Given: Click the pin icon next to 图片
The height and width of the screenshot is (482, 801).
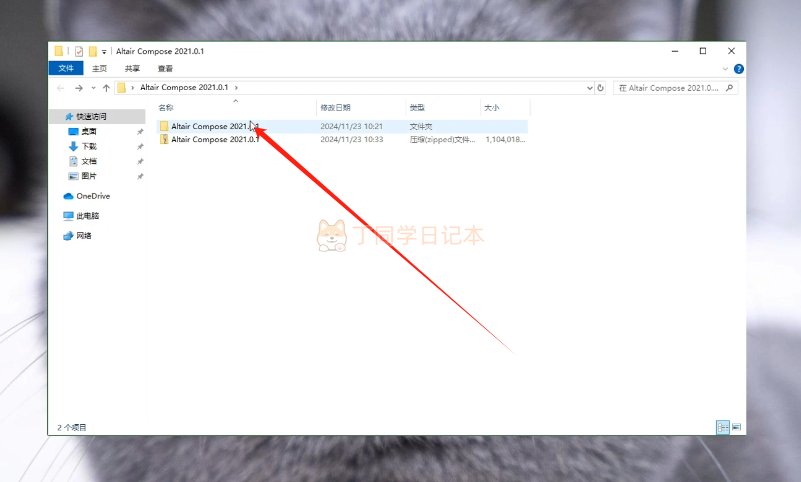Looking at the screenshot, I should pos(140,176).
